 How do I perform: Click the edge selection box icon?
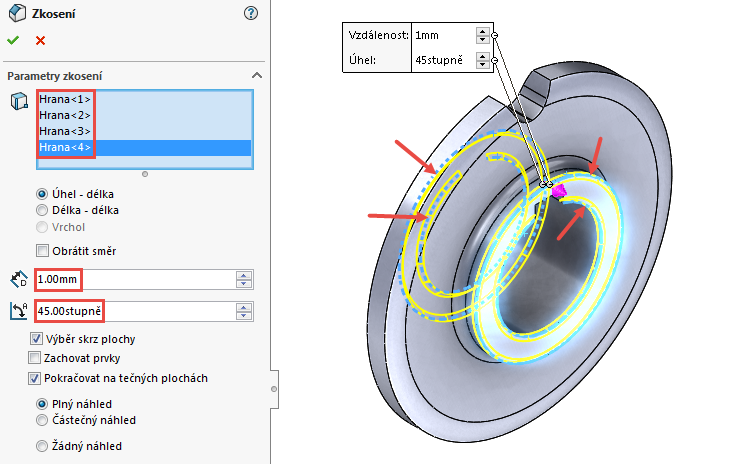coord(19,101)
